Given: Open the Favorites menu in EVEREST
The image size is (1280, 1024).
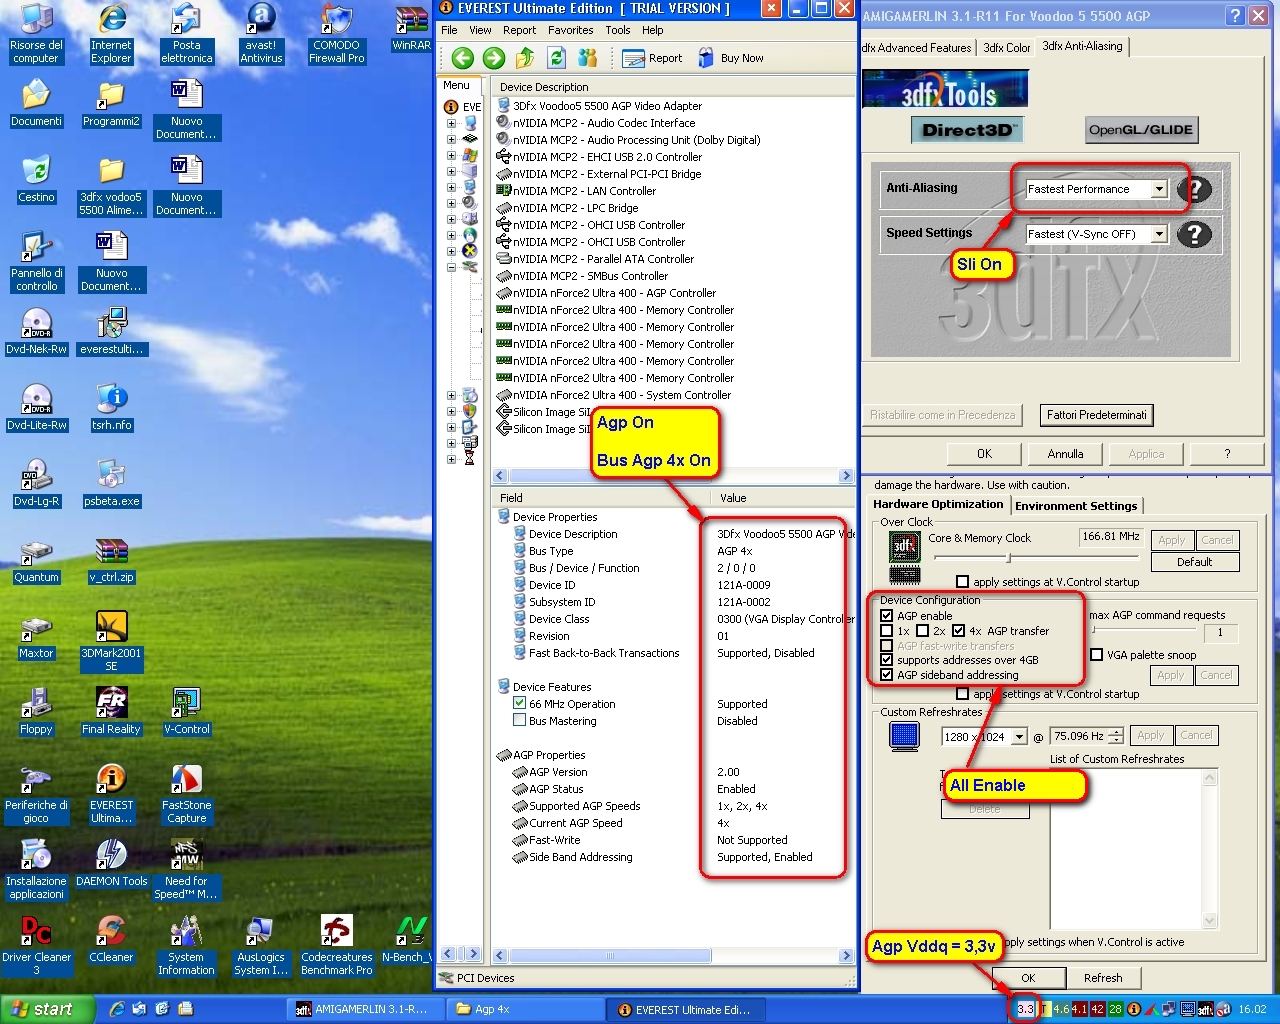Looking at the screenshot, I should coord(570,30).
